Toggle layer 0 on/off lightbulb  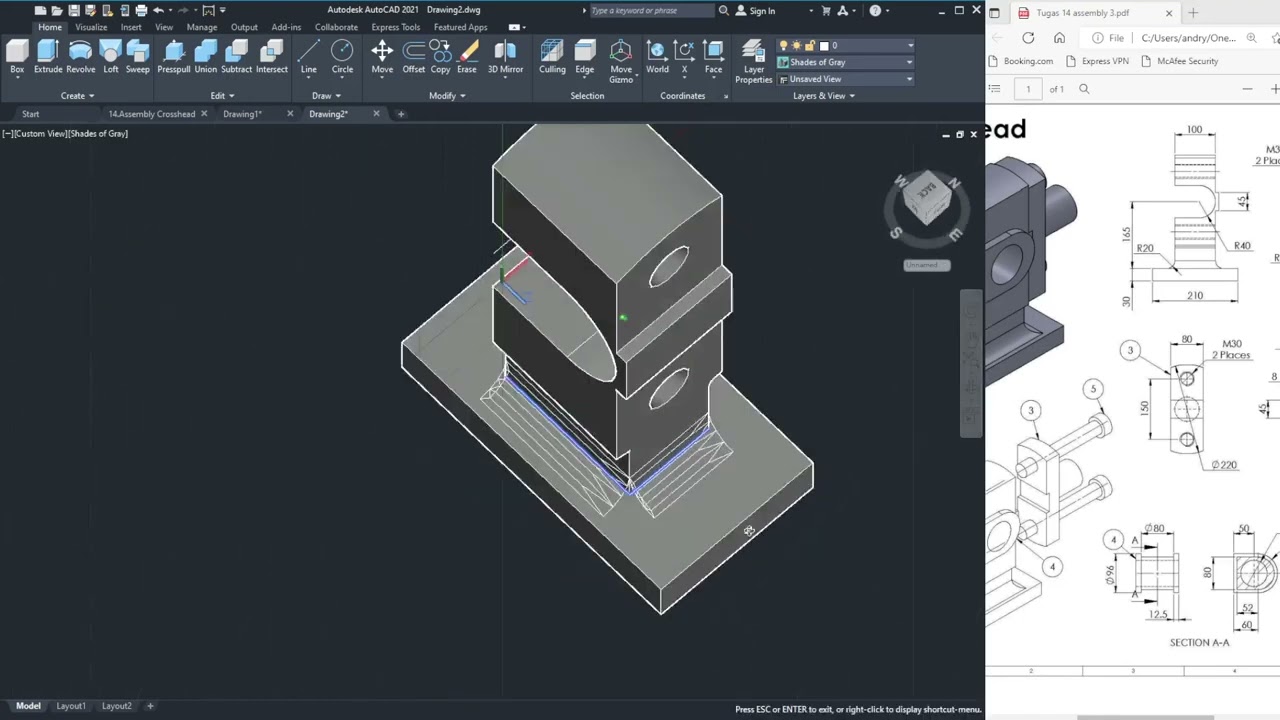(783, 46)
